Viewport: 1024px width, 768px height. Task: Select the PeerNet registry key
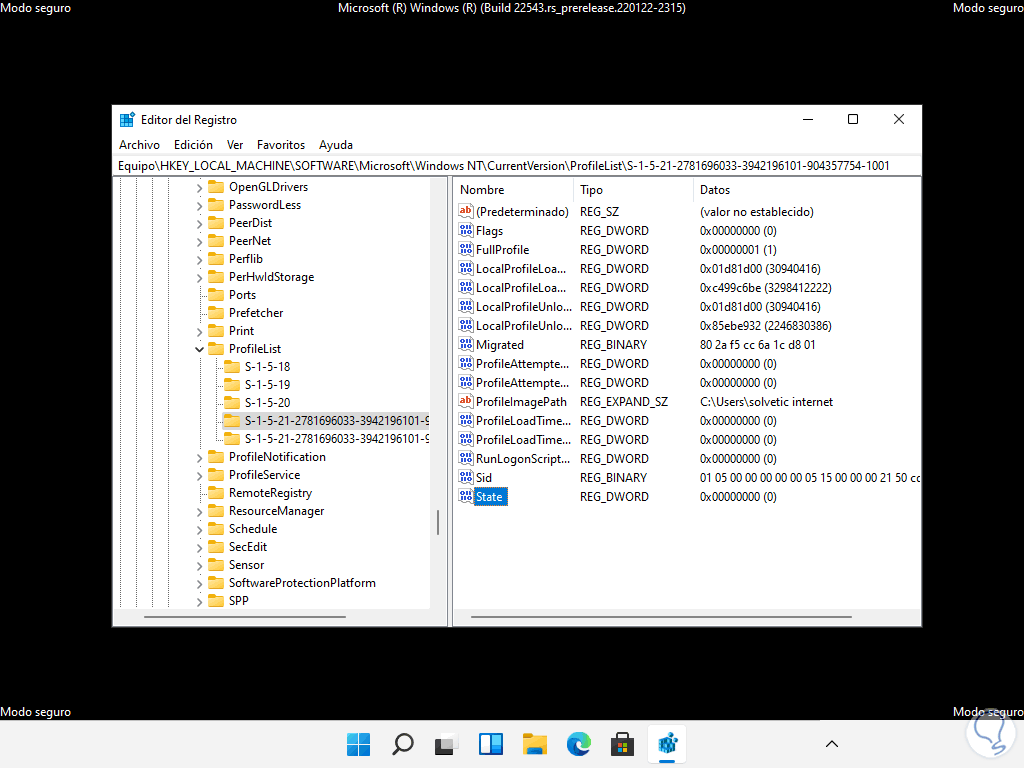(x=249, y=241)
